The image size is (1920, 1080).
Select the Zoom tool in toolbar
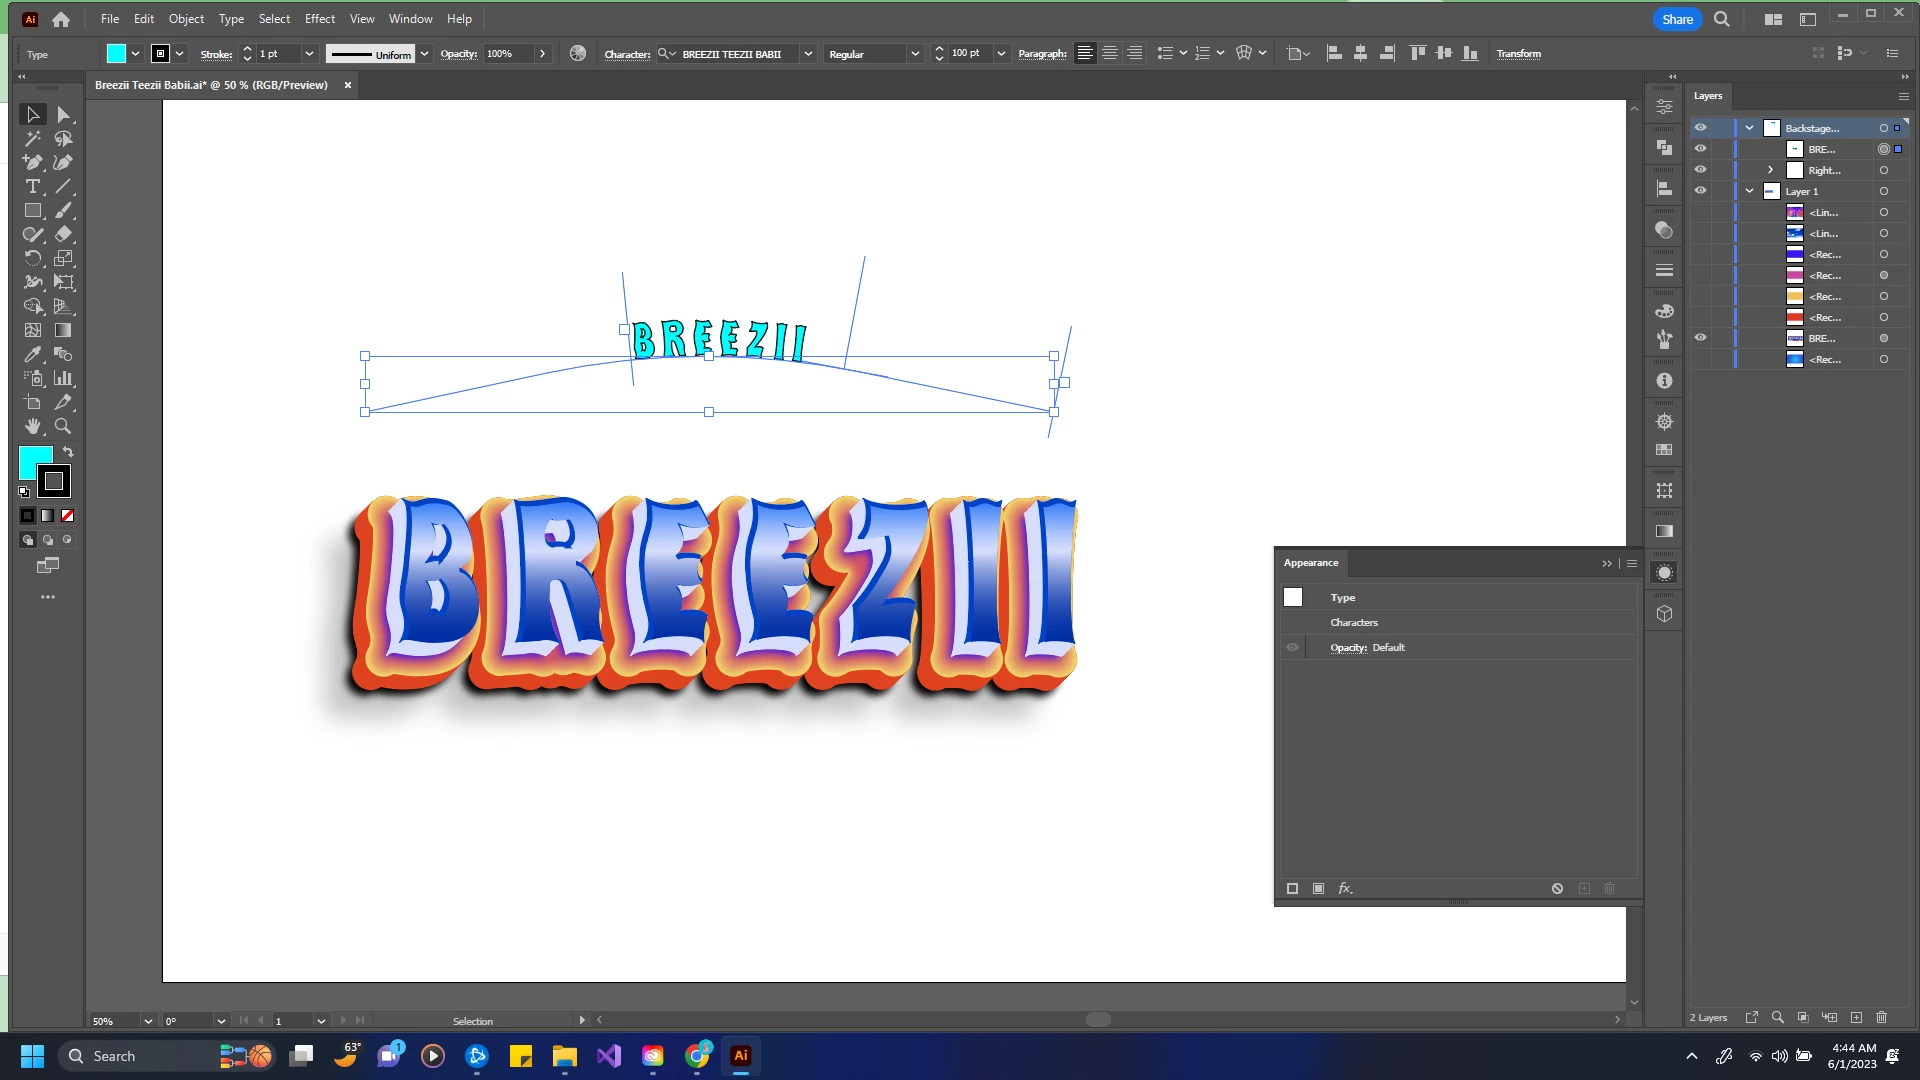[x=63, y=426]
